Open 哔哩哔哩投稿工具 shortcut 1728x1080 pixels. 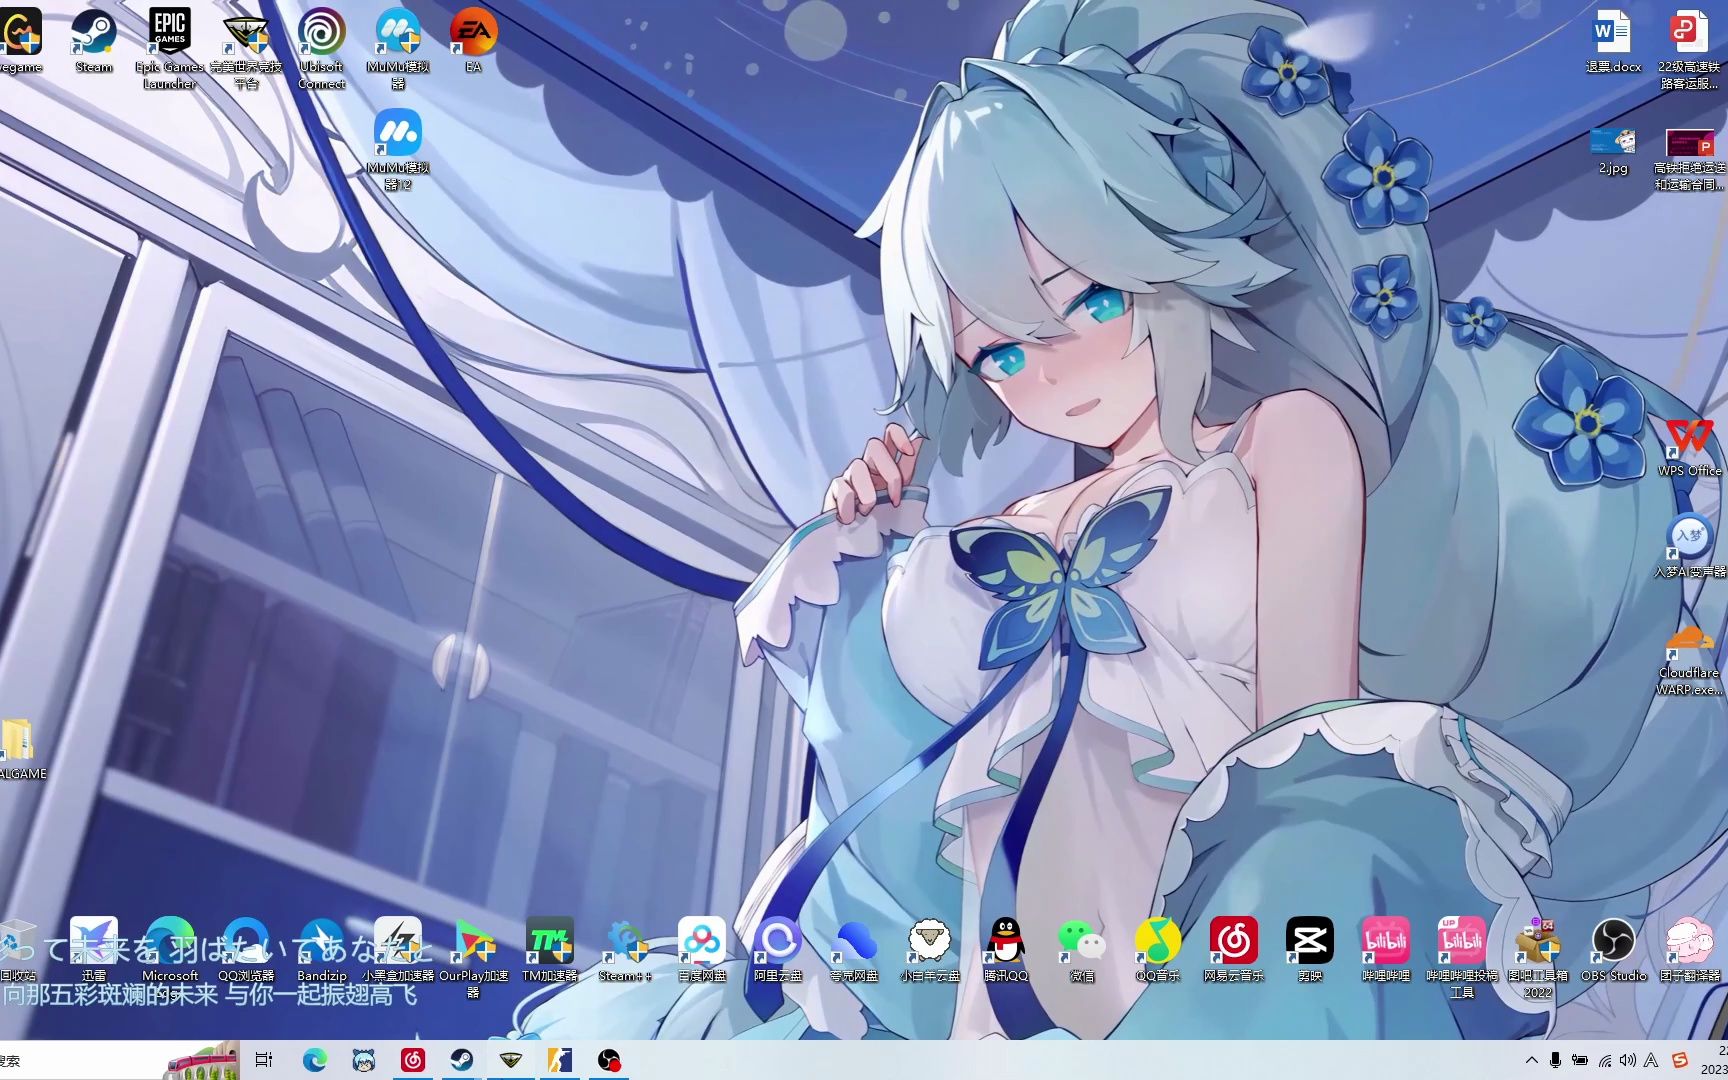[1462, 956]
